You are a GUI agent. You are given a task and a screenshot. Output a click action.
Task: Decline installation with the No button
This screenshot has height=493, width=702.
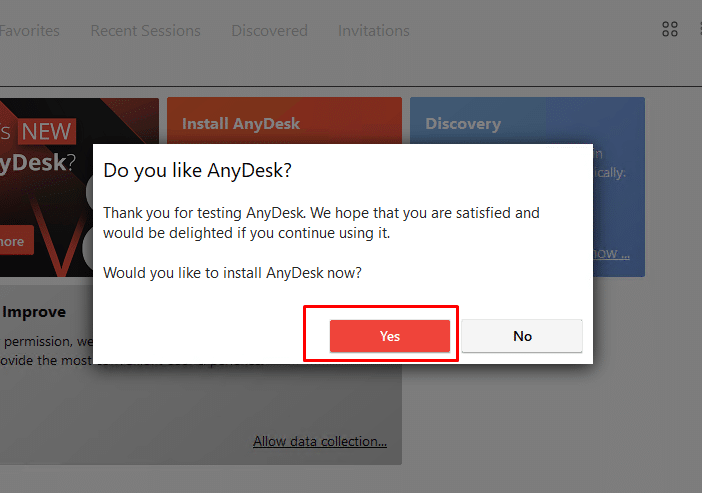(x=522, y=336)
